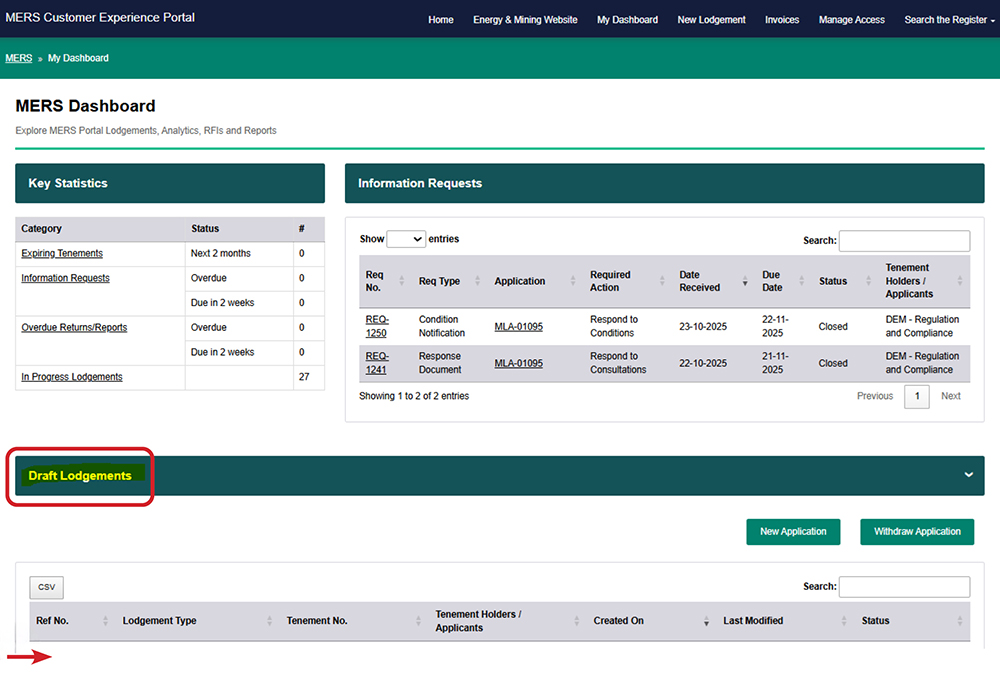Sort requests by Required Action column
Viewport: 1000px width, 674px height.
tap(628, 281)
